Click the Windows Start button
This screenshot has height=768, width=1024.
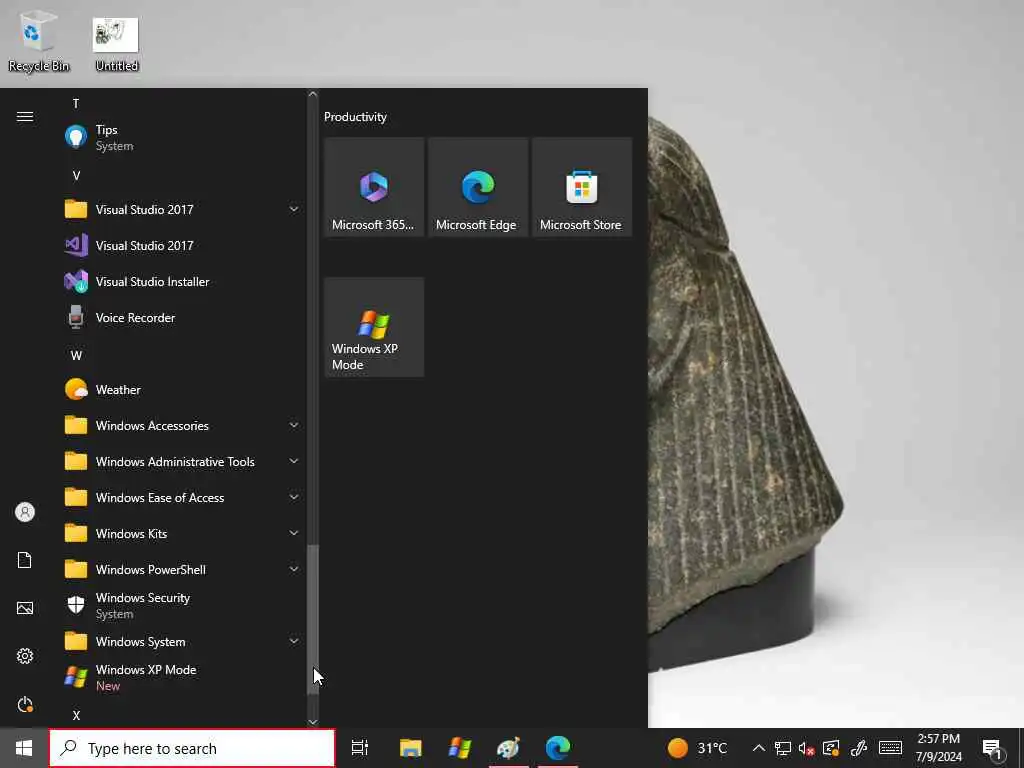tap(24, 748)
